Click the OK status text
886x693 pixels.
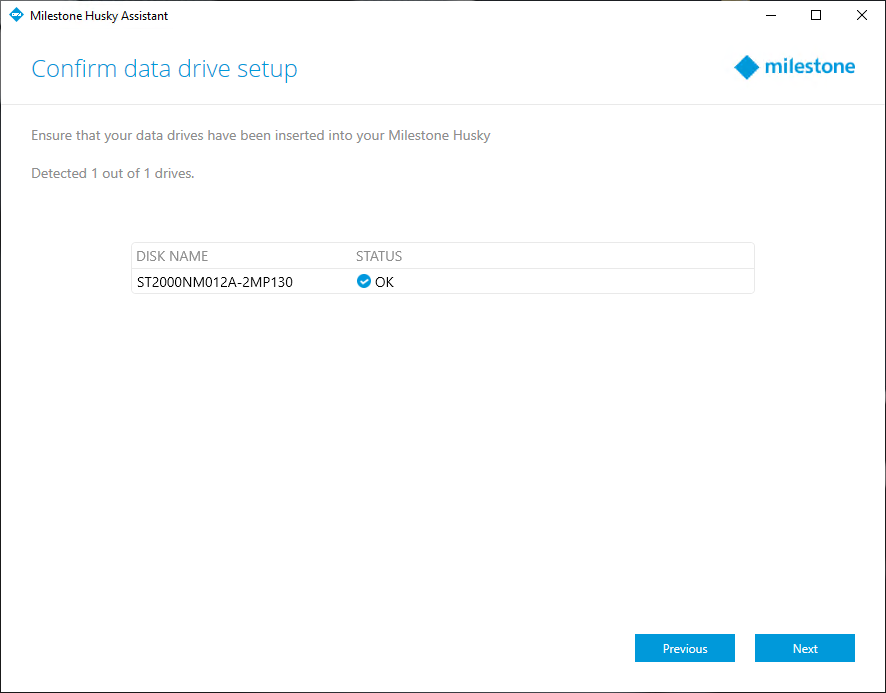pyautogui.click(x=384, y=282)
